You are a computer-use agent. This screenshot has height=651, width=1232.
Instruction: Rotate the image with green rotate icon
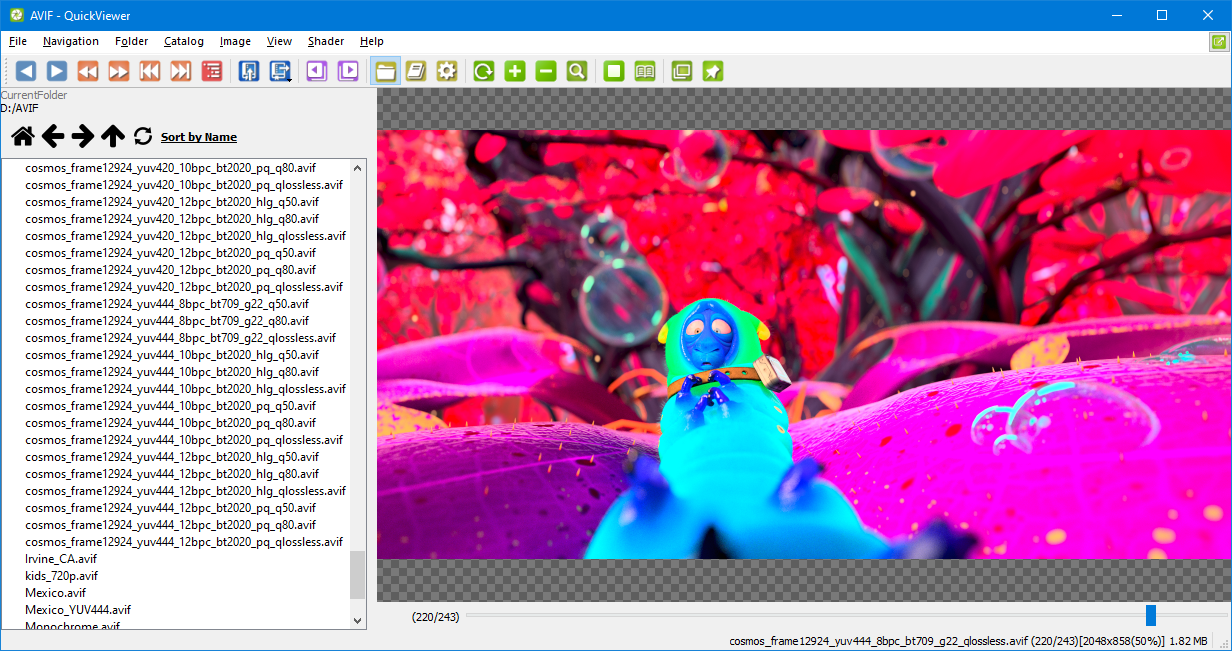pos(484,71)
